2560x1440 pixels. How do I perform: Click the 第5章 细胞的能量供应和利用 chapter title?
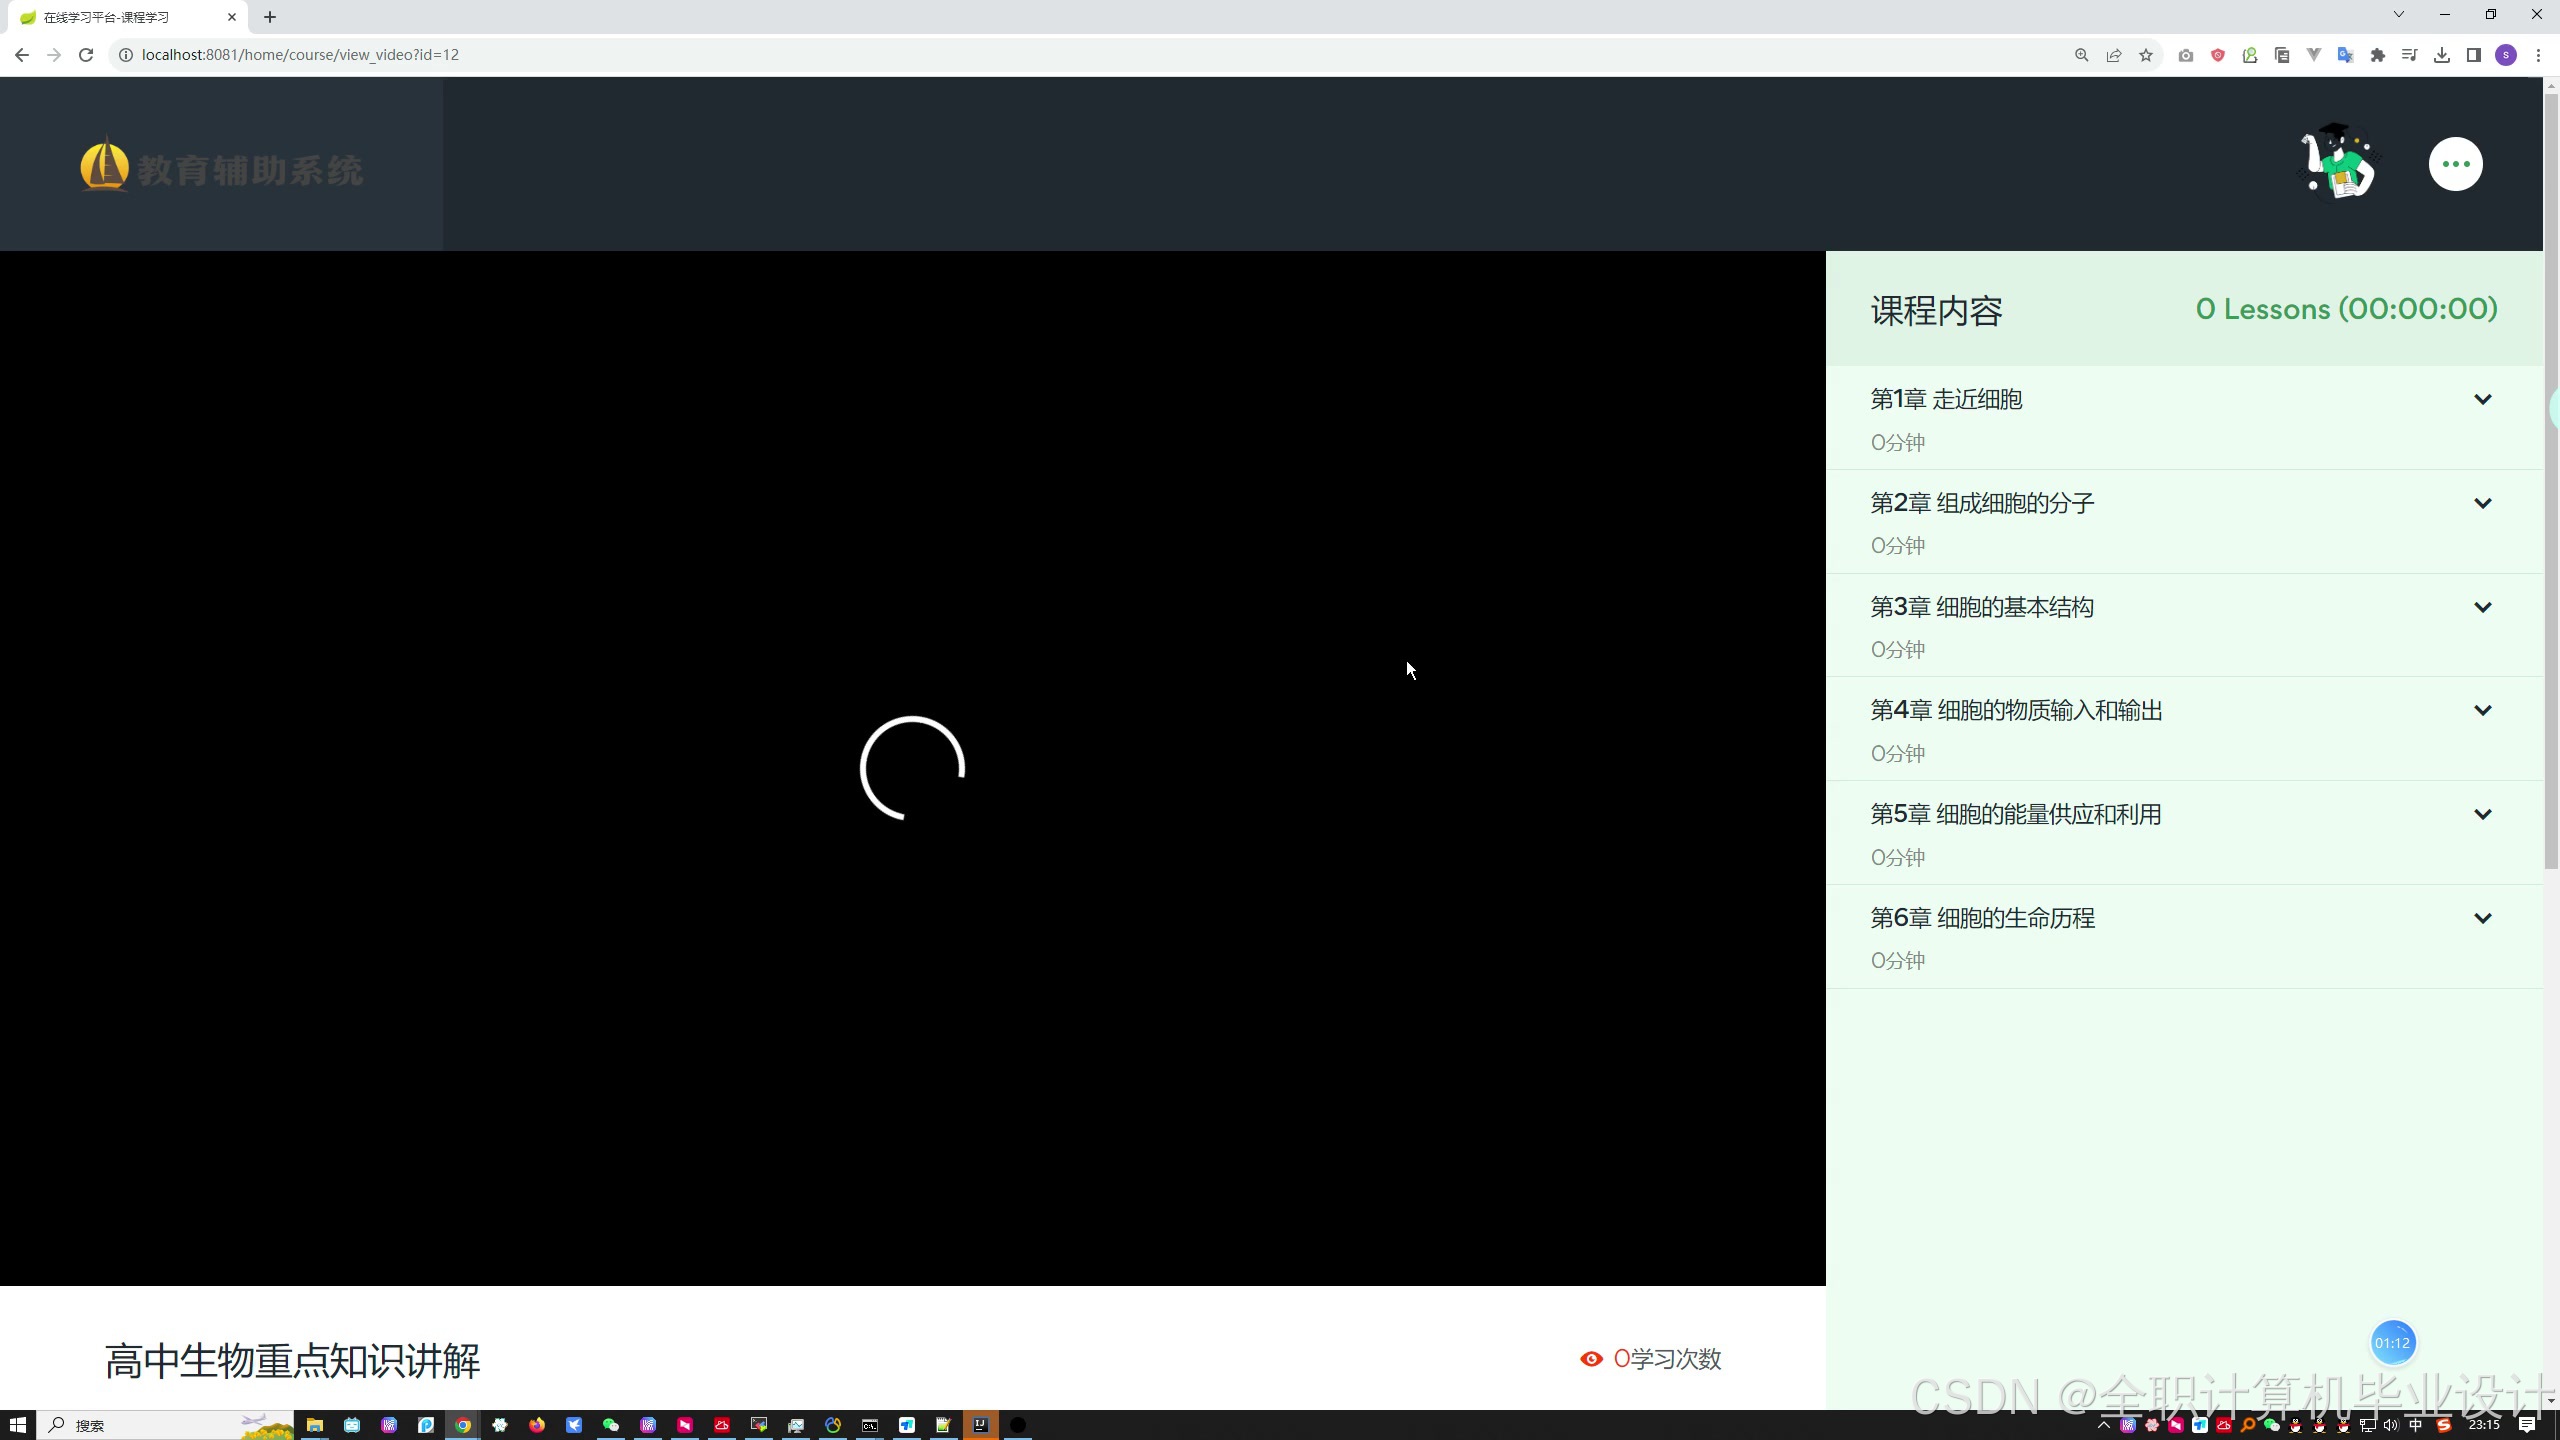tap(2015, 815)
